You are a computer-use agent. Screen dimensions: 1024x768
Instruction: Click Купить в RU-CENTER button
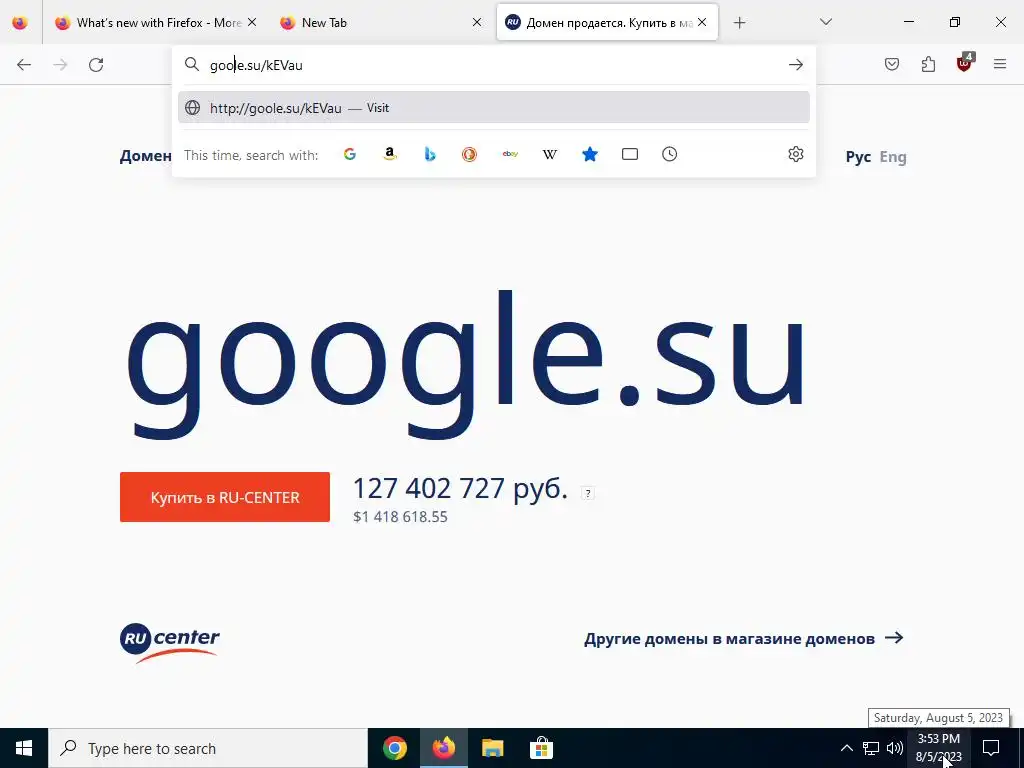point(225,497)
